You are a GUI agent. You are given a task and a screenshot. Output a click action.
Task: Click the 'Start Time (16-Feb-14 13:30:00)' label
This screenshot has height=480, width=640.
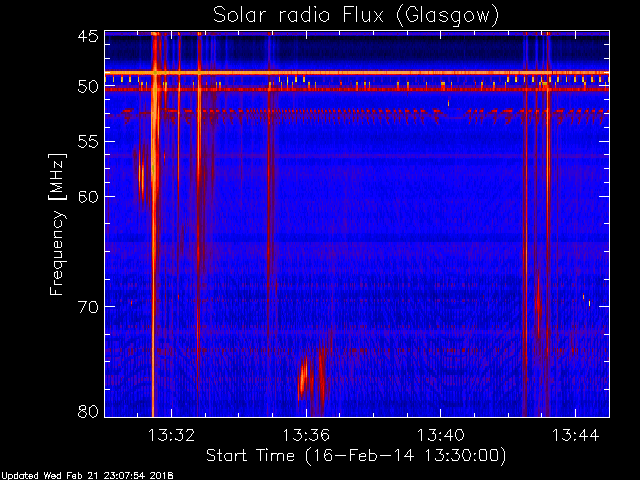click(x=356, y=455)
